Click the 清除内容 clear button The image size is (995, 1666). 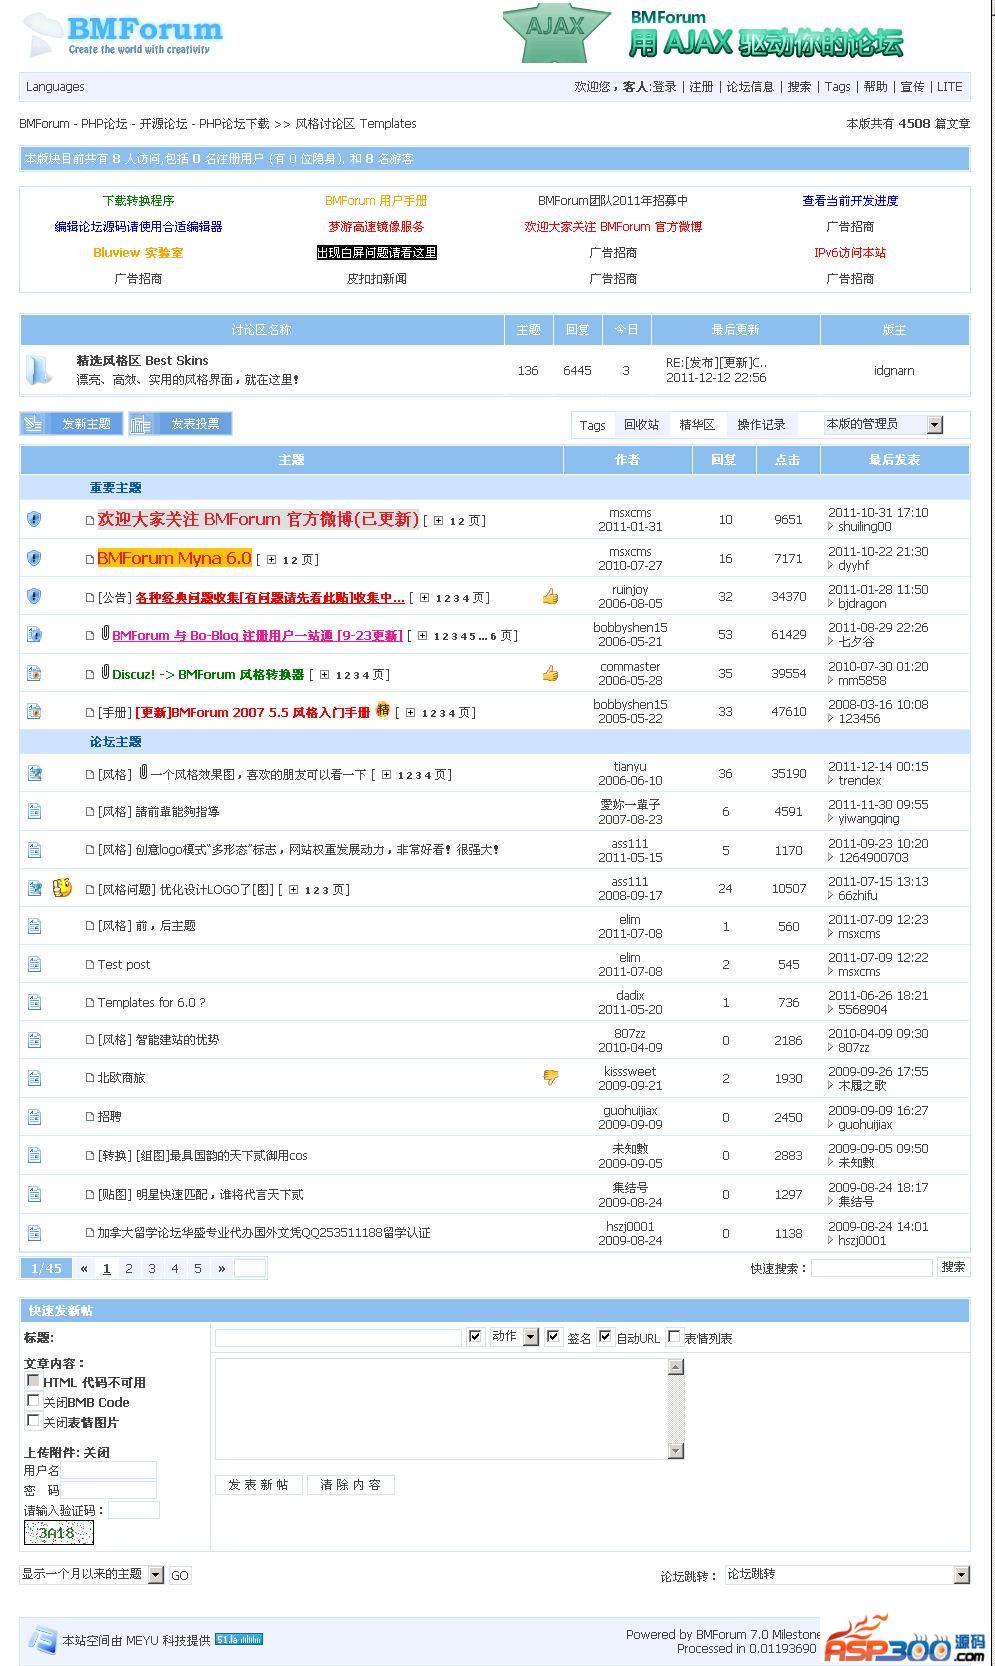tap(350, 1485)
